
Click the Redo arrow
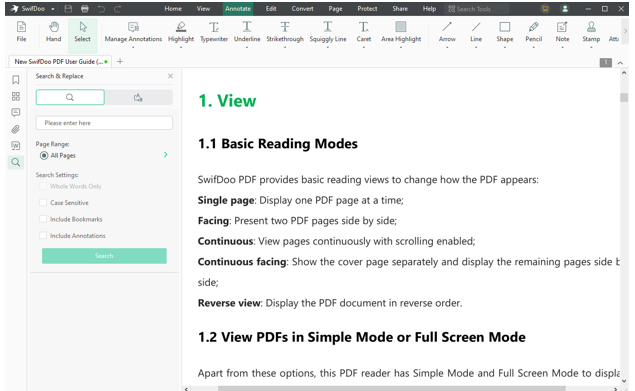(117, 9)
